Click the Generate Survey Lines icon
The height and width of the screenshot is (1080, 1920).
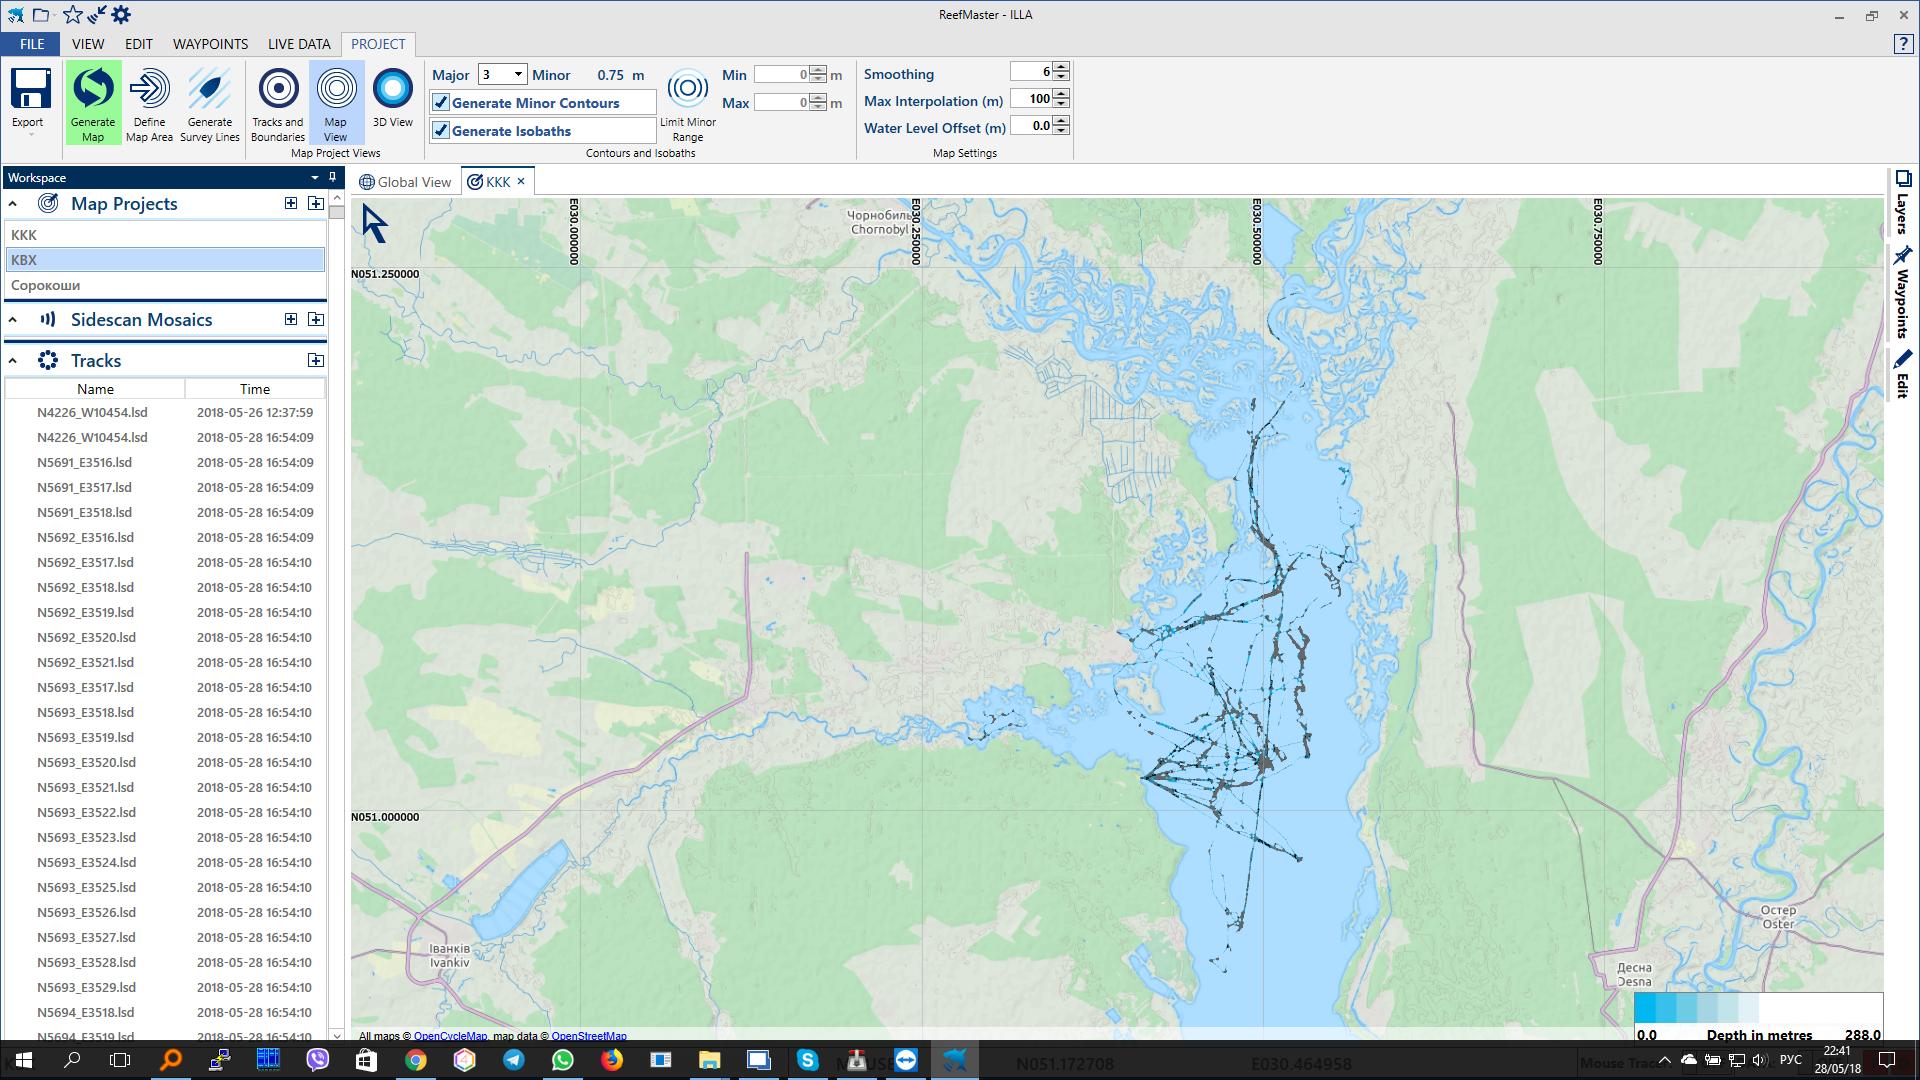(x=210, y=90)
